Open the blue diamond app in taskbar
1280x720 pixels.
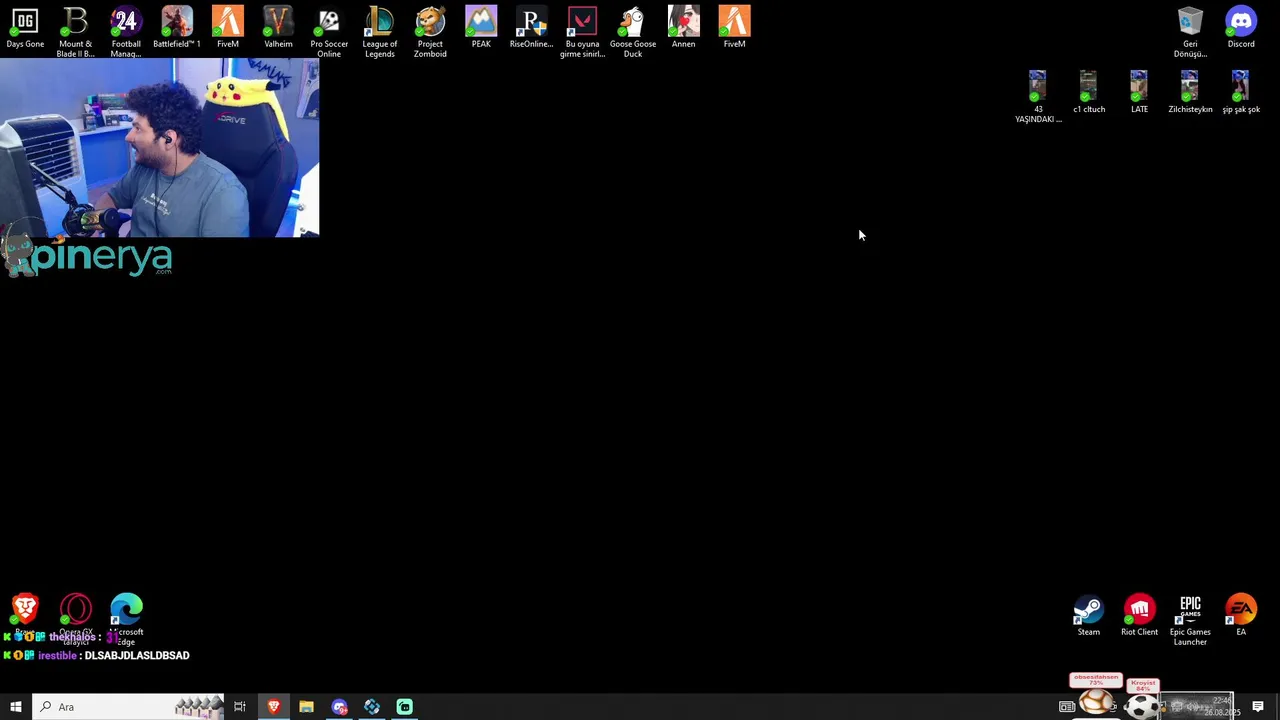tap(372, 707)
